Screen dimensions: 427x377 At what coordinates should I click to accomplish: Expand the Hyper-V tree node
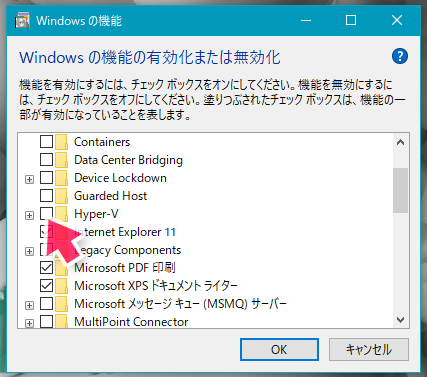pyautogui.click(x=29, y=215)
